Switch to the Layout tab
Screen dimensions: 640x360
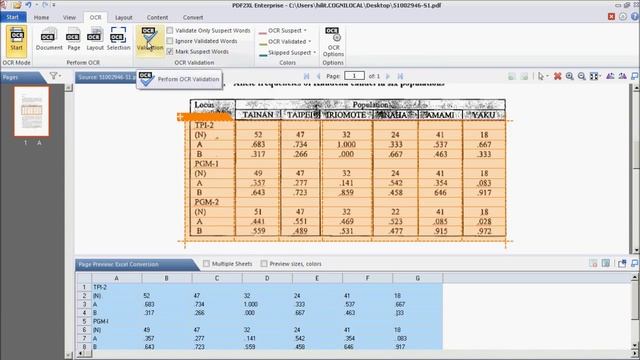(x=124, y=18)
